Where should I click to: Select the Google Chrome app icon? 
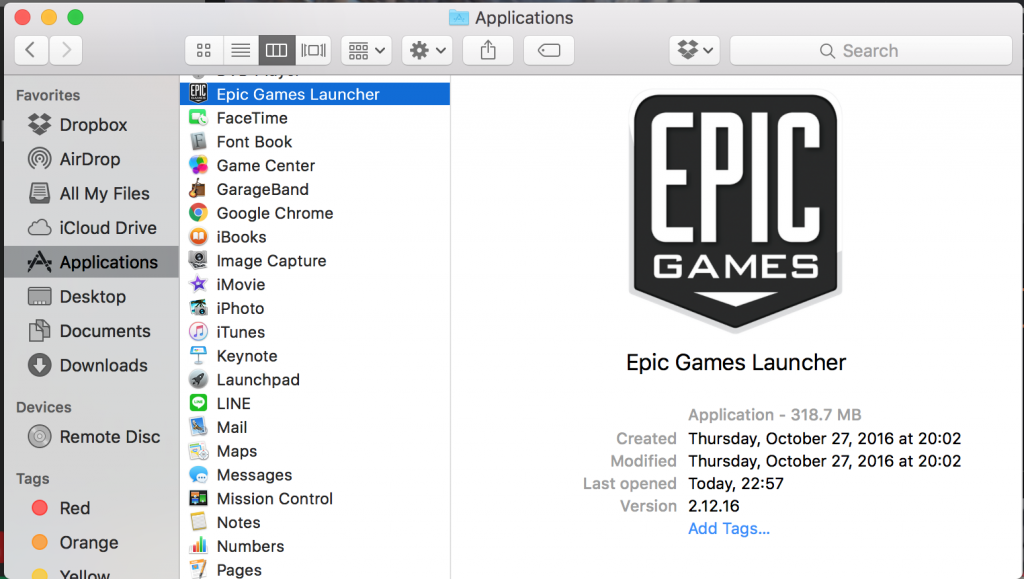click(x=199, y=213)
